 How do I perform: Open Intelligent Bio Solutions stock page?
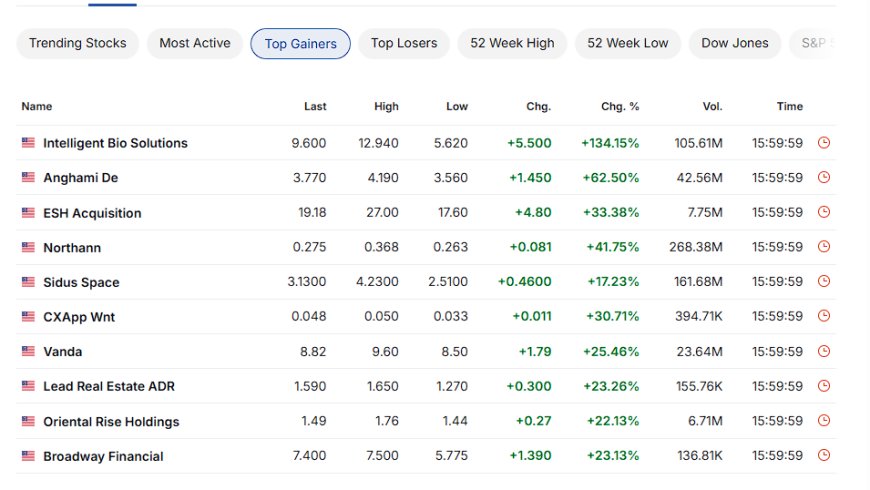(x=115, y=143)
